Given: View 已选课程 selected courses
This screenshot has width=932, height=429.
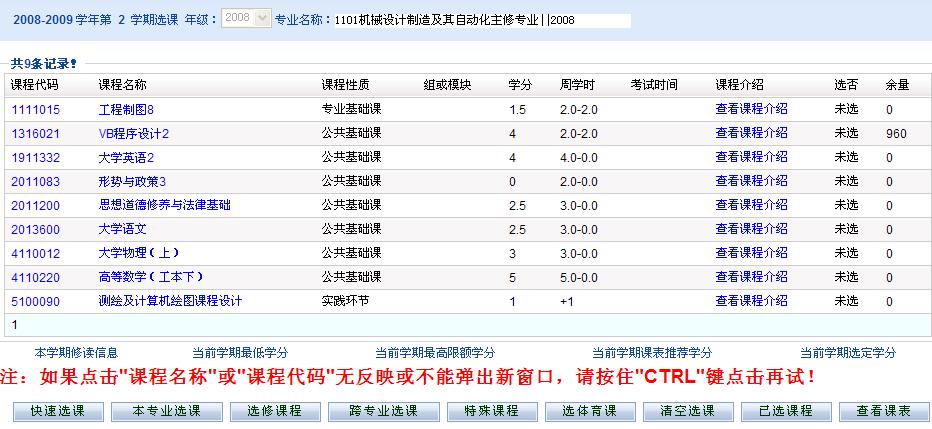Looking at the screenshot, I should (x=786, y=411).
